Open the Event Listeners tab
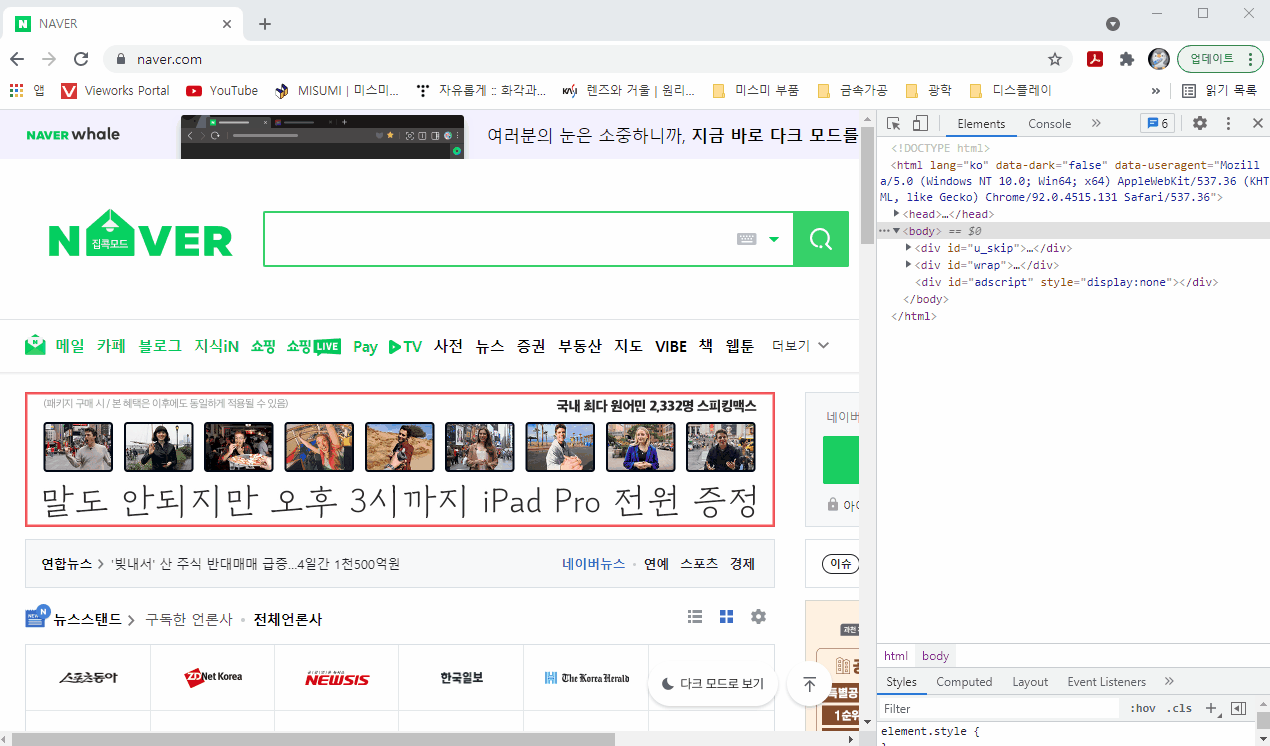The image size is (1270, 746). (x=1107, y=682)
